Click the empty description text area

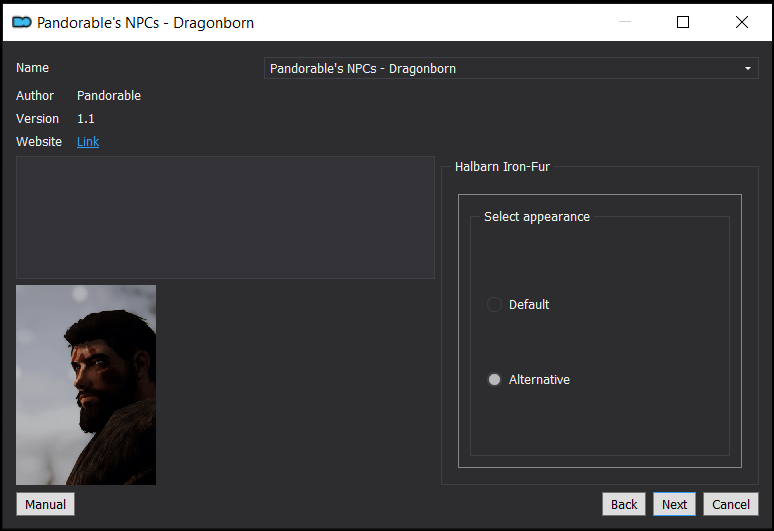pyautogui.click(x=225, y=218)
